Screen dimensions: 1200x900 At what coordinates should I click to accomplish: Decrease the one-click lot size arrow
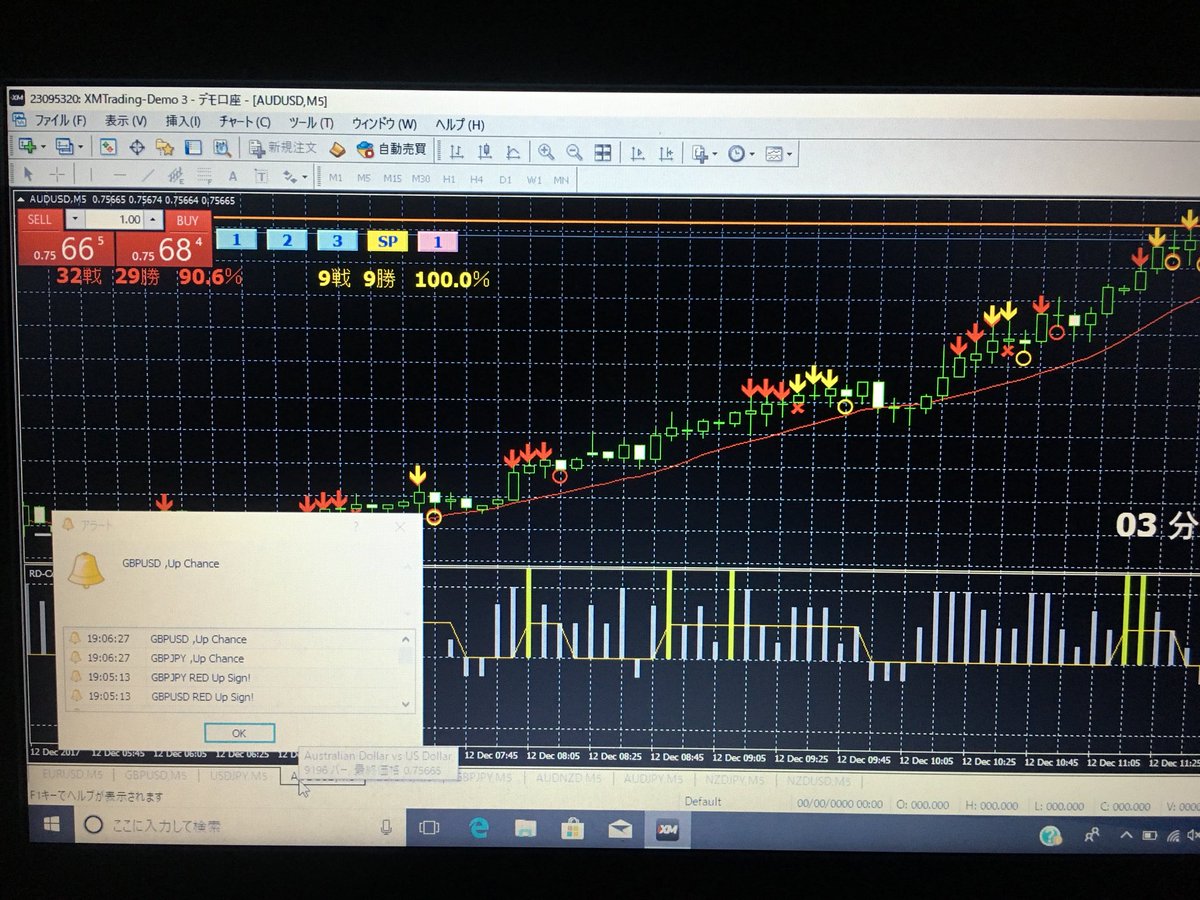click(x=76, y=220)
